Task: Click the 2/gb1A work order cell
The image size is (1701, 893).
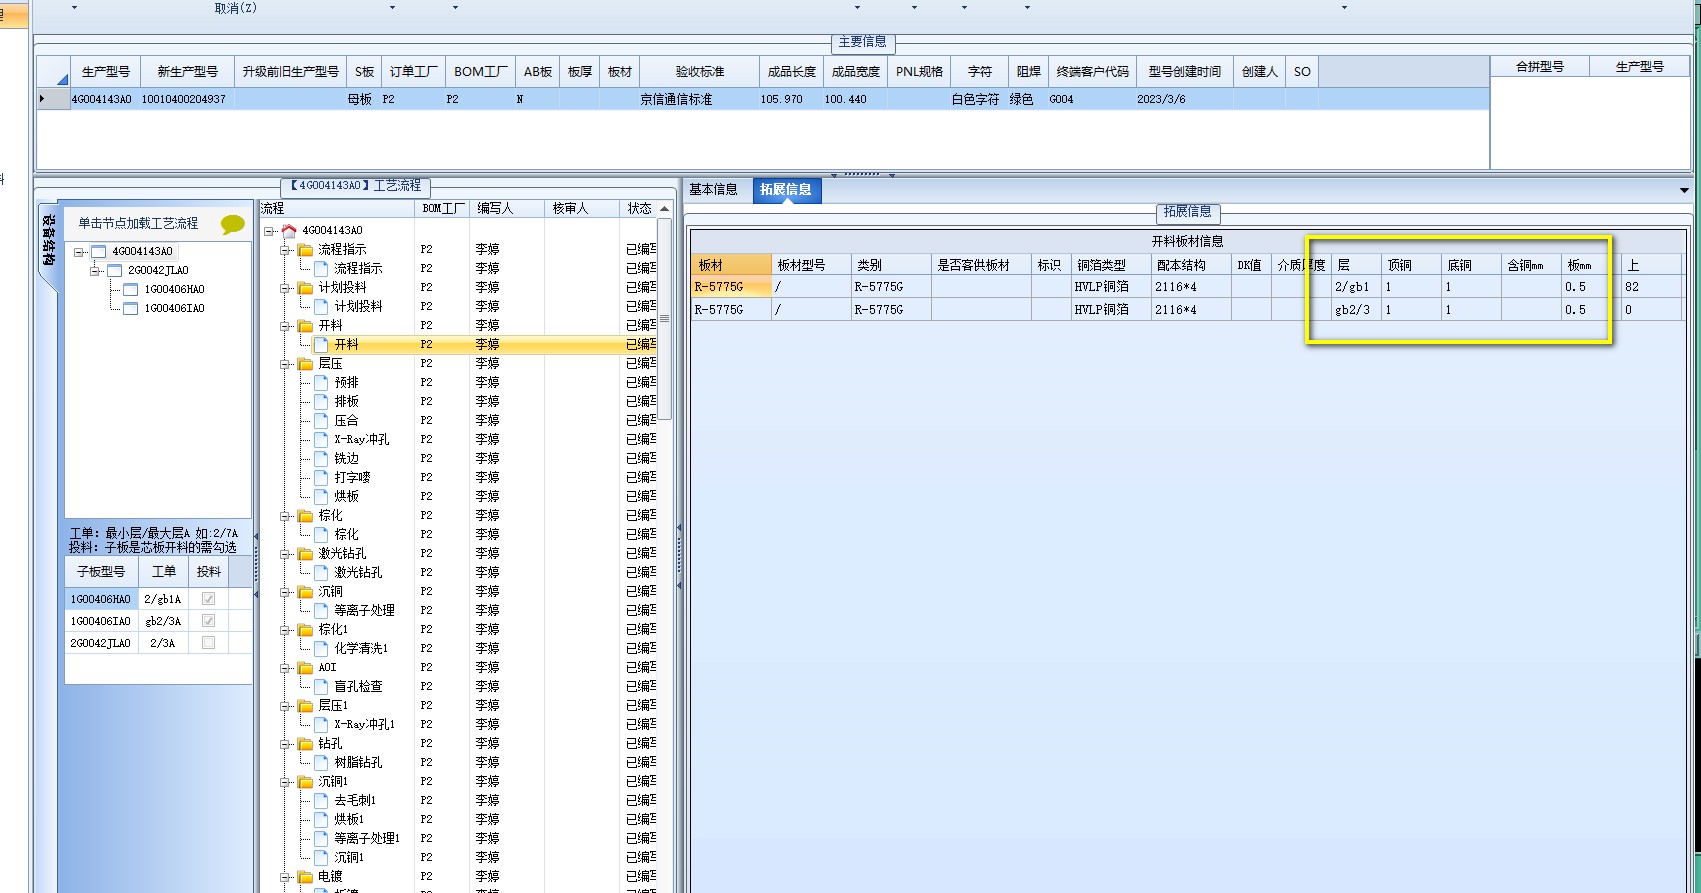Action: 163,599
